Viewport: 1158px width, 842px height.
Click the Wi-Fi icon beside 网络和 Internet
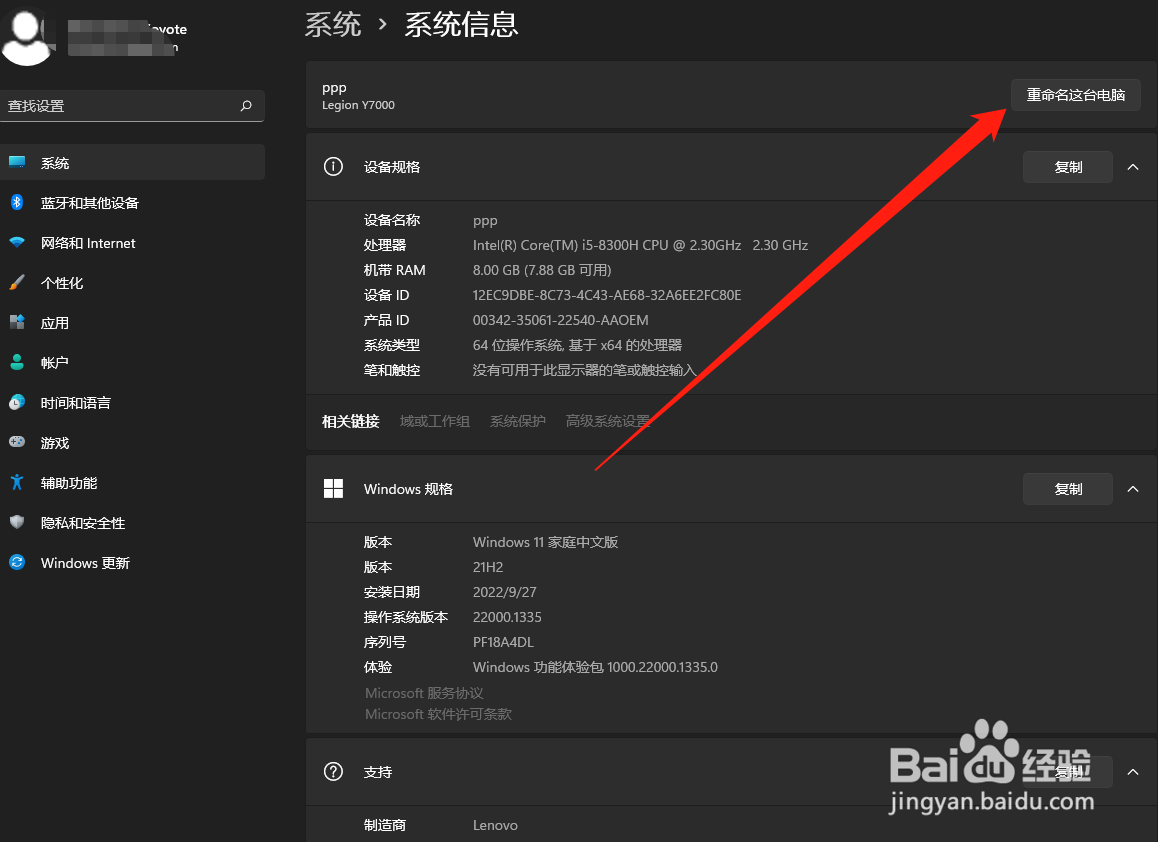point(17,242)
